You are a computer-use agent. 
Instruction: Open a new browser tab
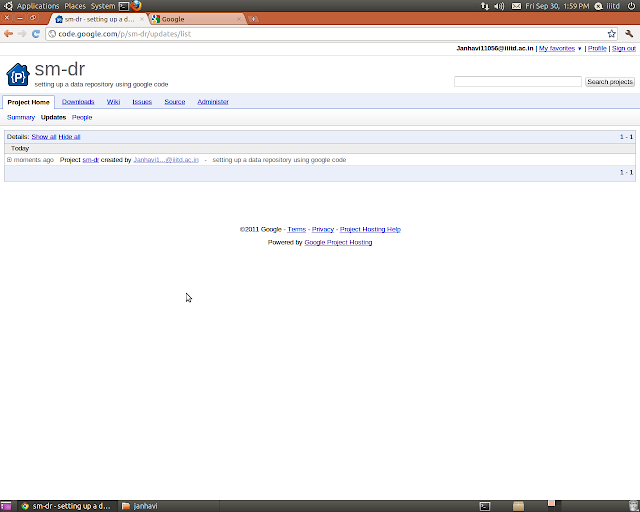click(253, 19)
